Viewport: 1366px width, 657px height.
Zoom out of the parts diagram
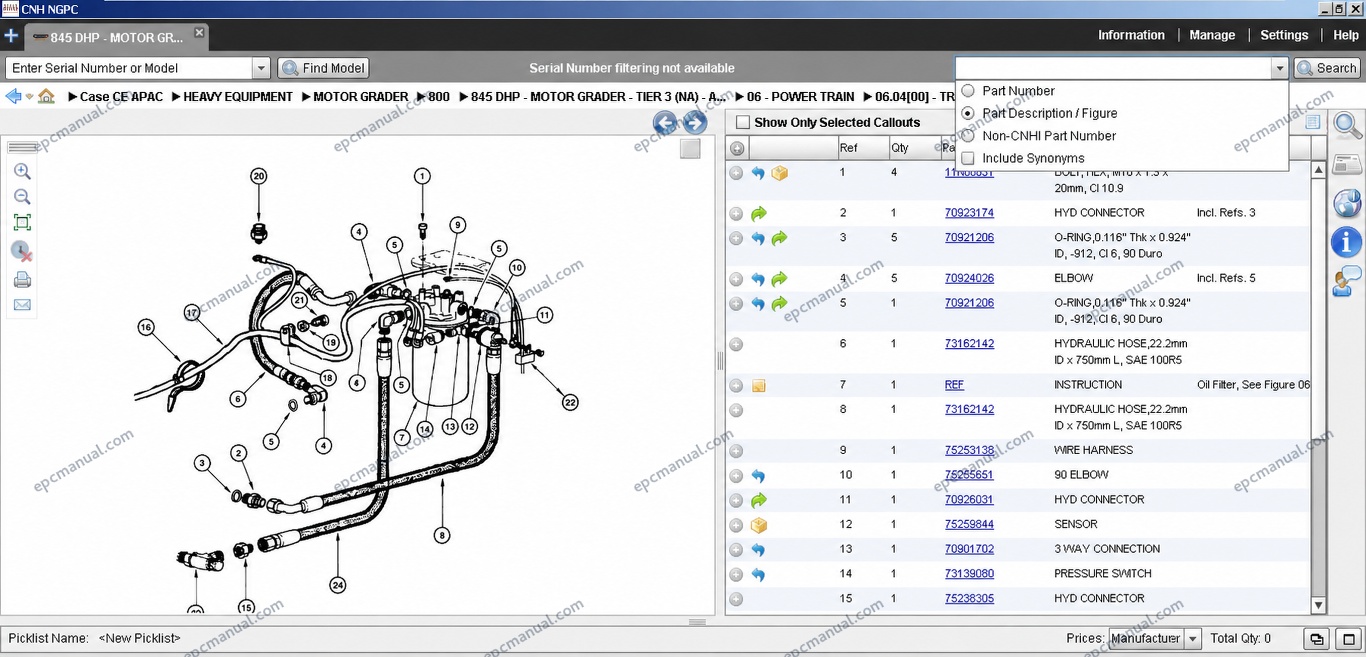[x=22, y=197]
